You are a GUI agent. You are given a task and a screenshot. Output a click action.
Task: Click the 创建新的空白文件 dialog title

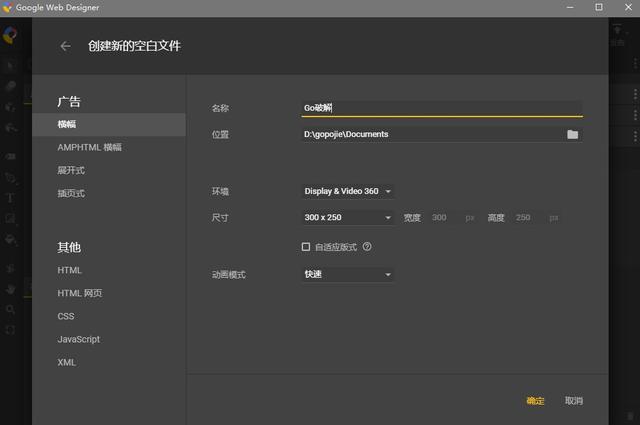tap(134, 46)
